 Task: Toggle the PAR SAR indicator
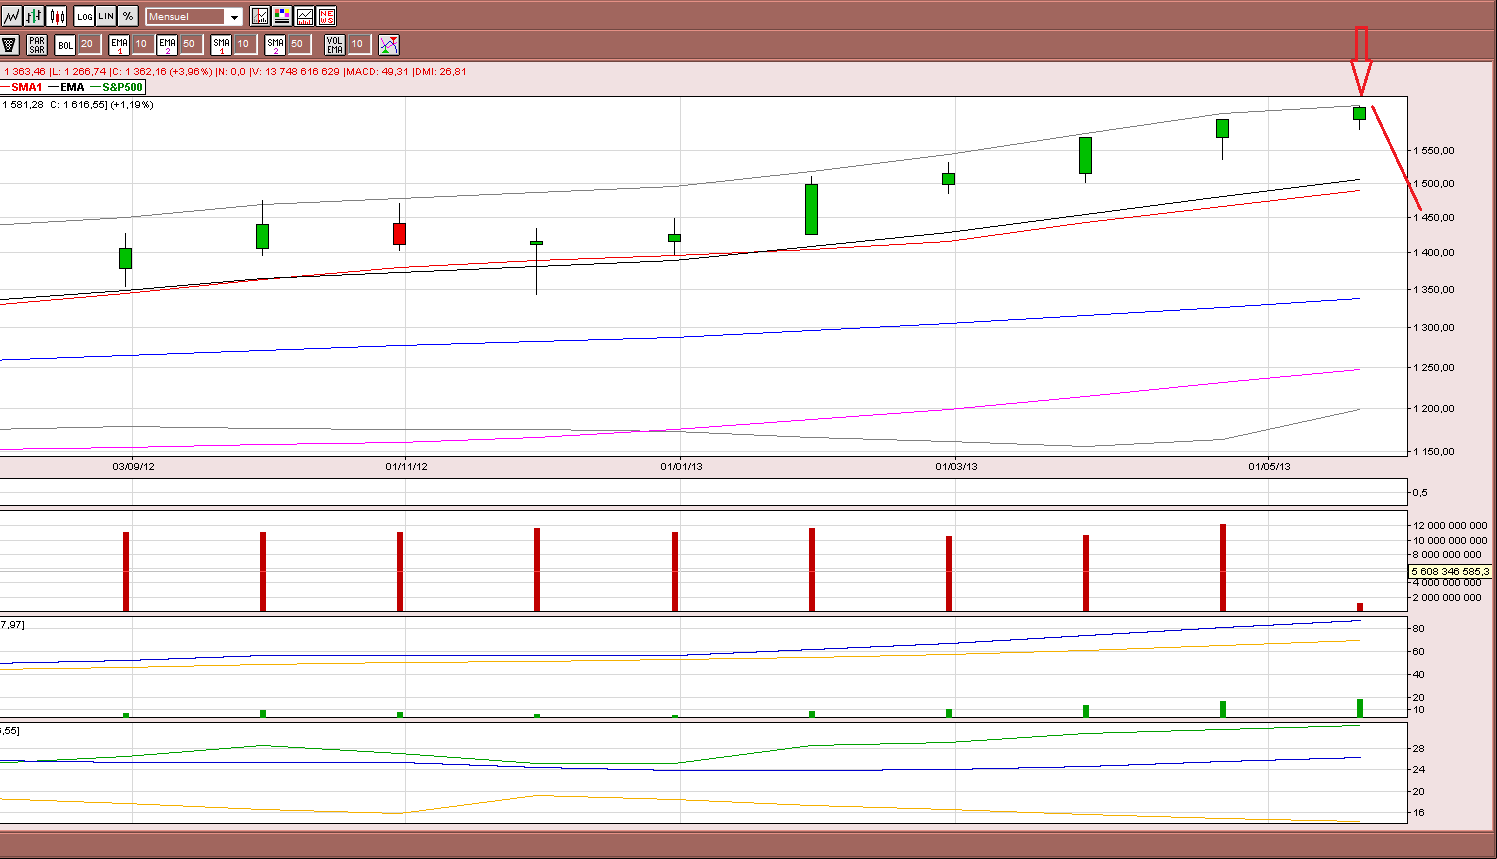click(37, 44)
